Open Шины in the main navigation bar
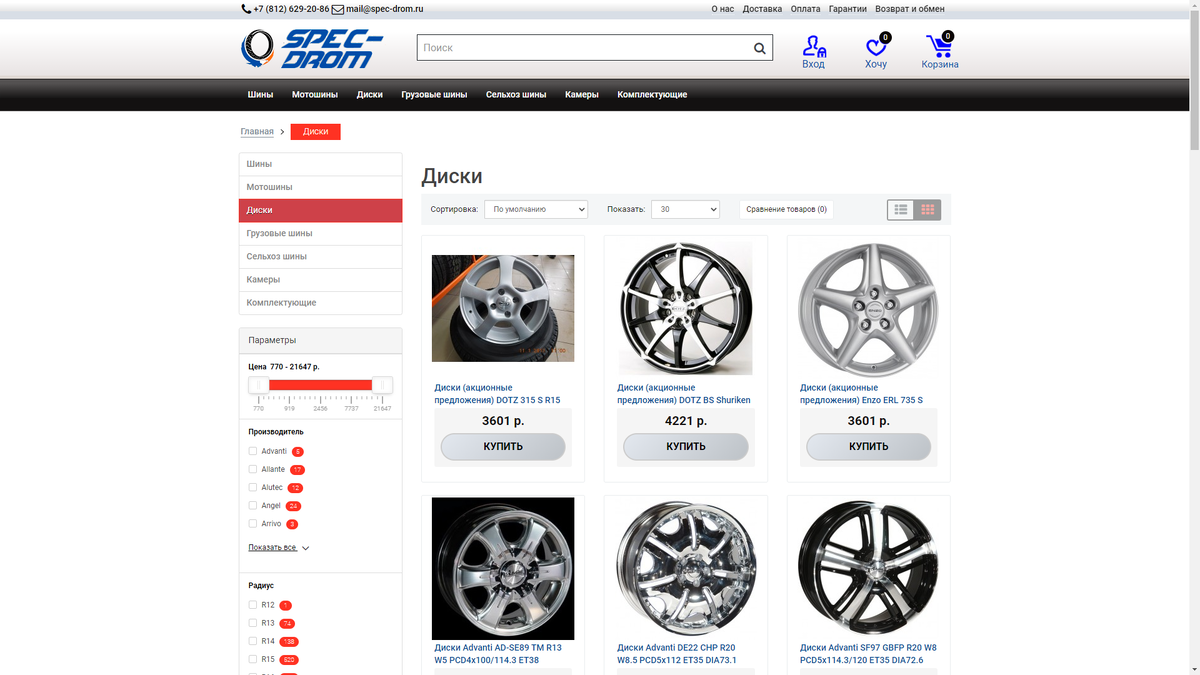The width and height of the screenshot is (1200, 675). (x=260, y=95)
